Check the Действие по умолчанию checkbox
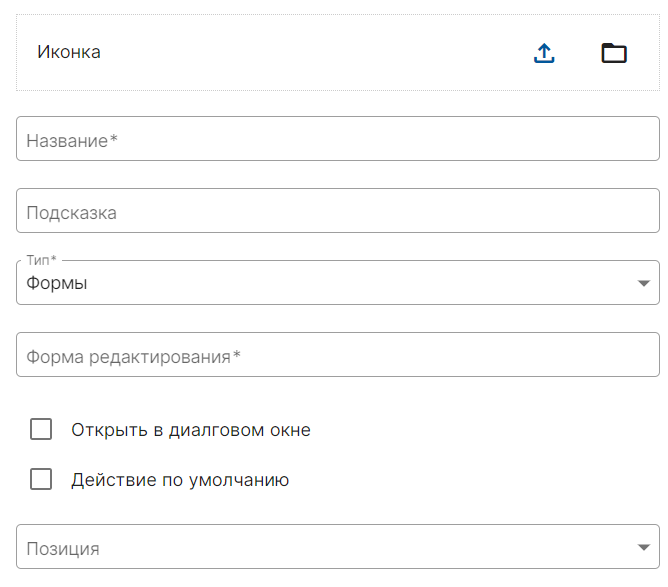The image size is (668, 587). [41, 479]
